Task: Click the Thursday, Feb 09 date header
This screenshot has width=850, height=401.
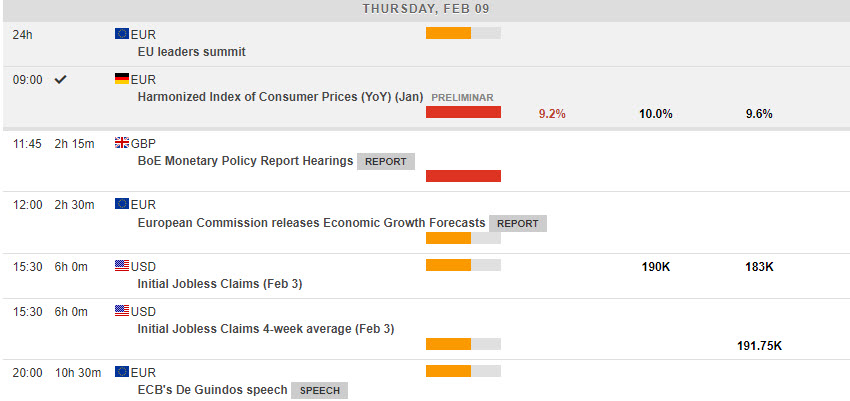Action: pyautogui.click(x=425, y=9)
